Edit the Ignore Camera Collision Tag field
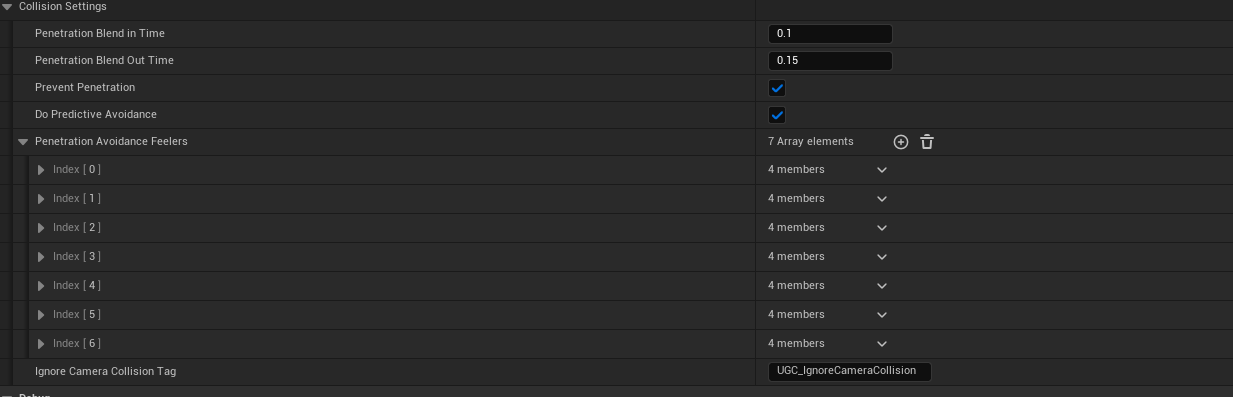The height and width of the screenshot is (397, 1233). [849, 371]
